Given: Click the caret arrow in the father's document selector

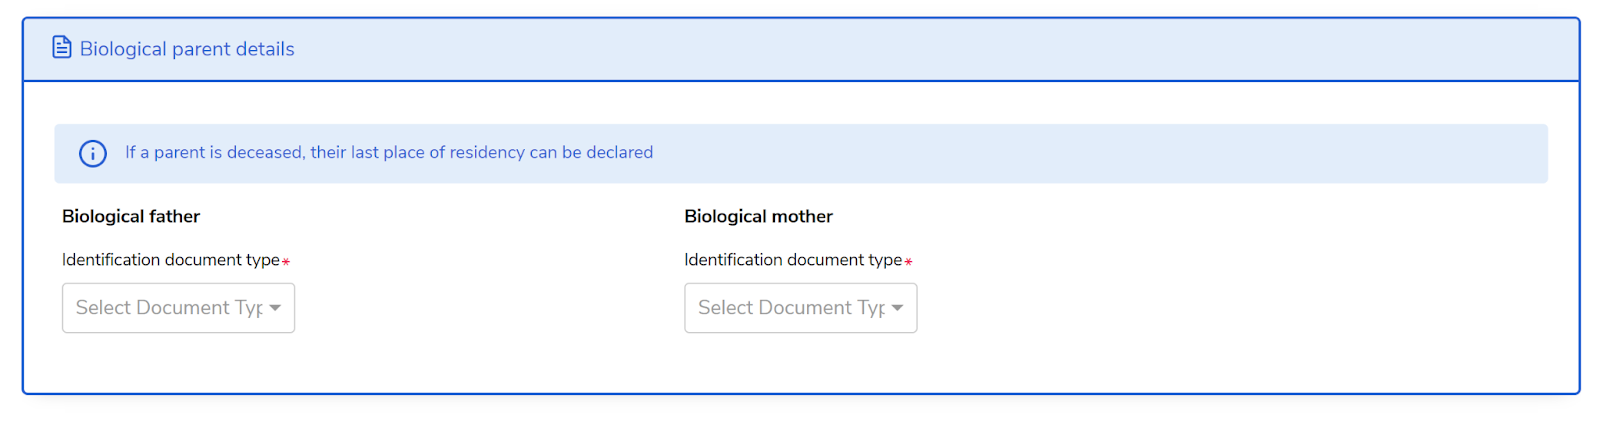Looking at the screenshot, I should click(275, 308).
